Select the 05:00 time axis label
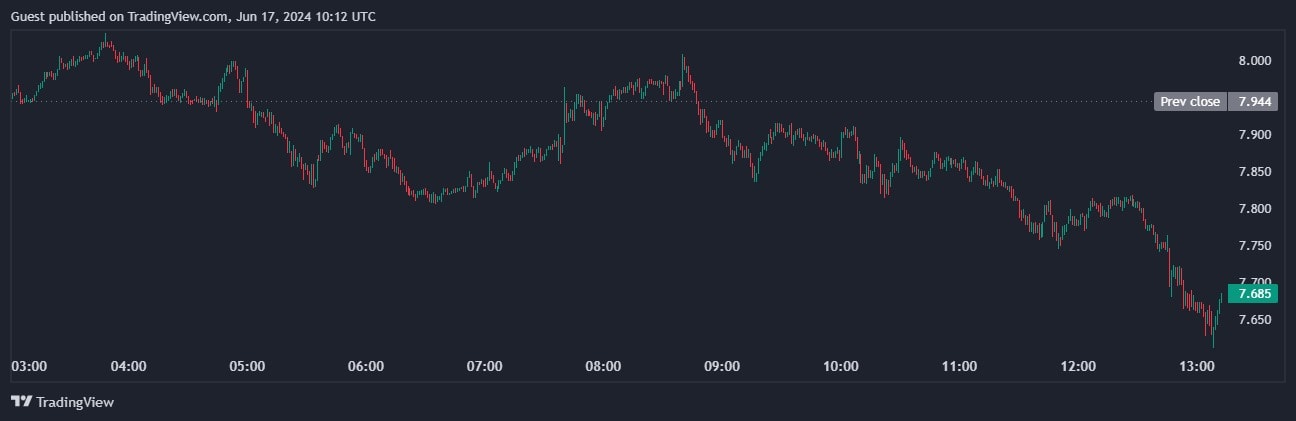Screen dimensions: 1296x421 (247, 366)
